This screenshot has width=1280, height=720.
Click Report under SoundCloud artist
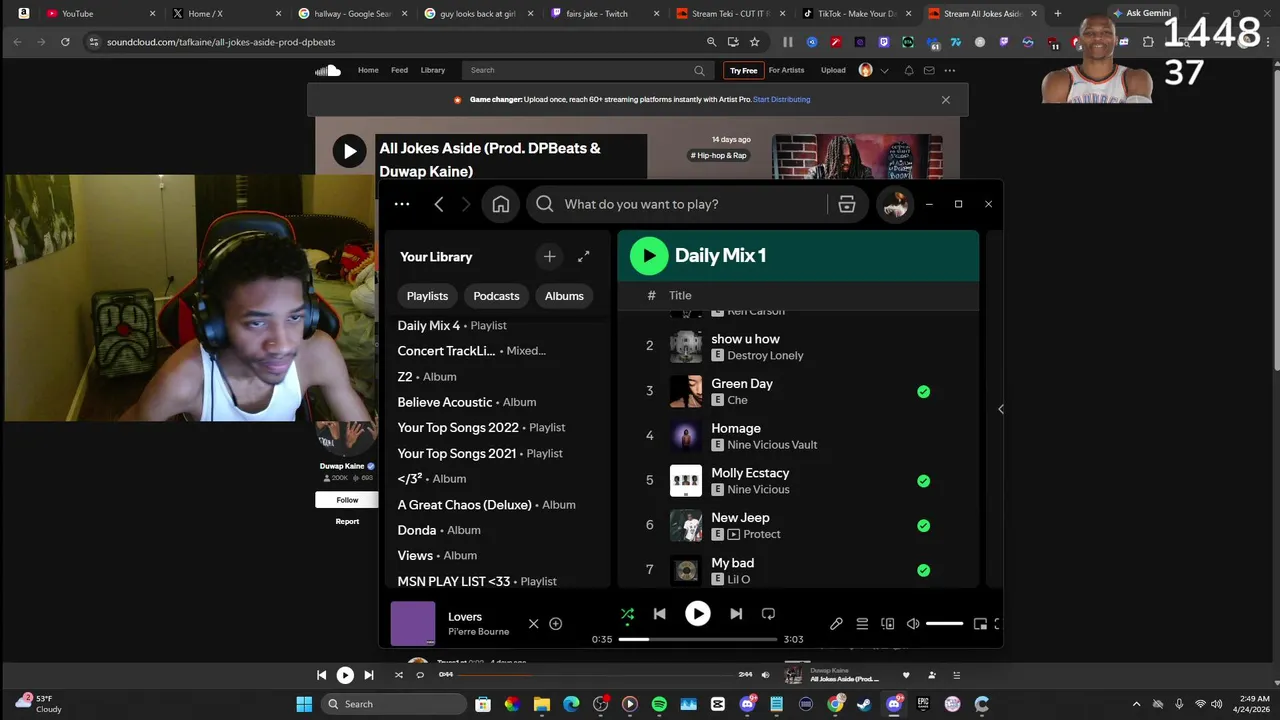pyautogui.click(x=347, y=521)
